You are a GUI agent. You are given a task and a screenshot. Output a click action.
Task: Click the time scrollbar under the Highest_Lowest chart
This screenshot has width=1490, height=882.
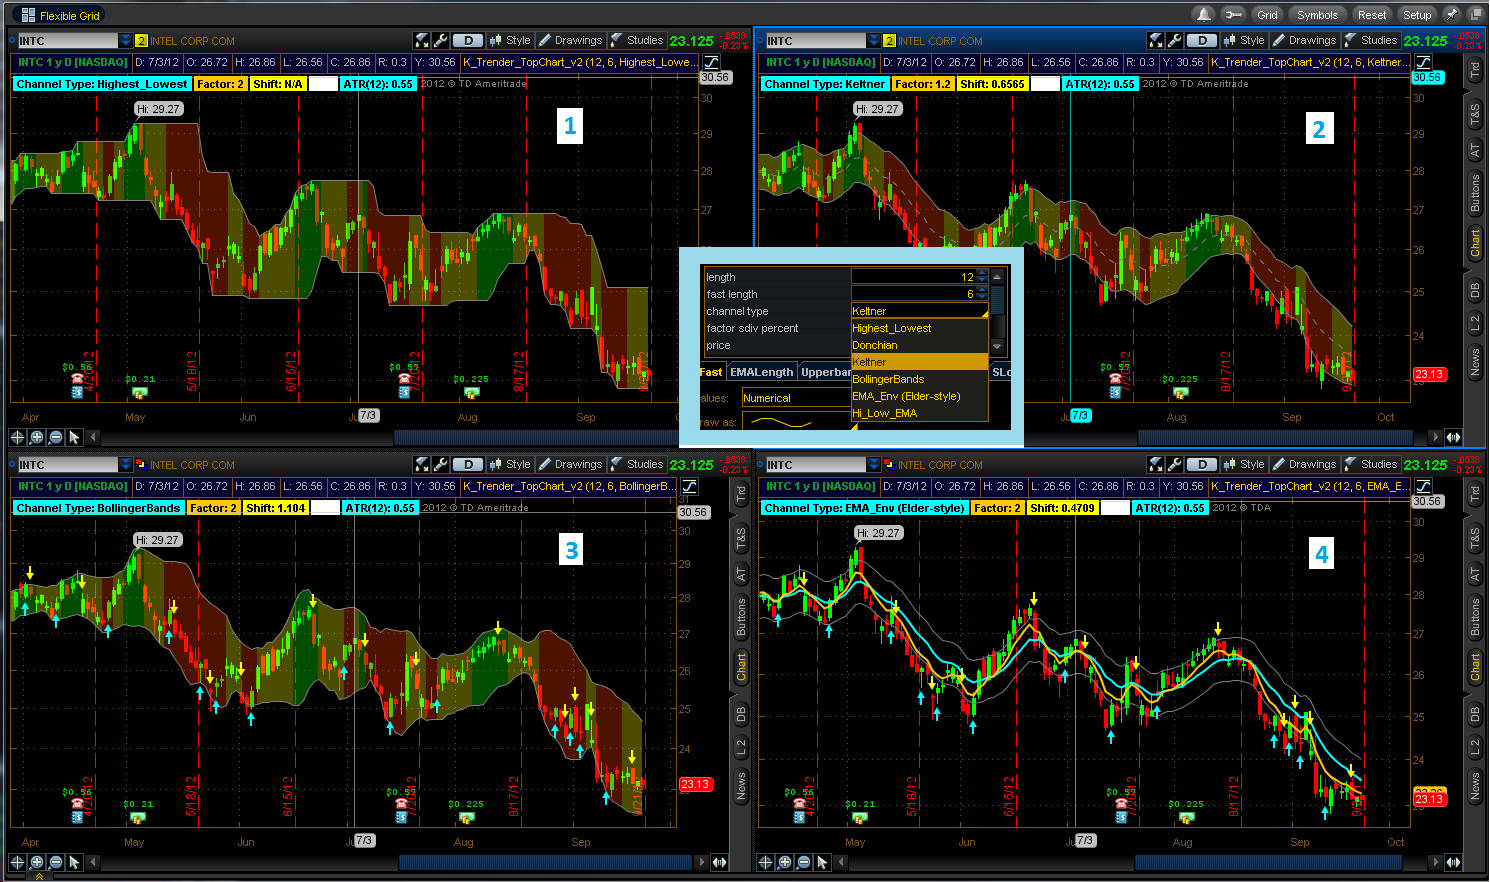click(536, 437)
